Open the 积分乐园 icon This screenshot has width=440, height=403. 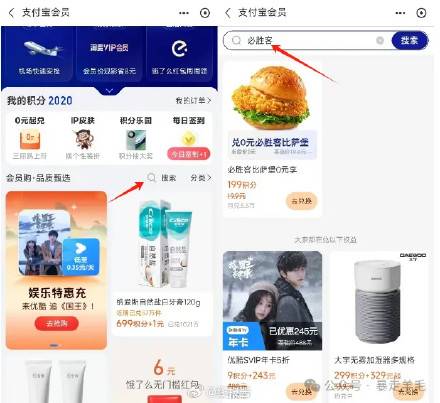[136, 140]
